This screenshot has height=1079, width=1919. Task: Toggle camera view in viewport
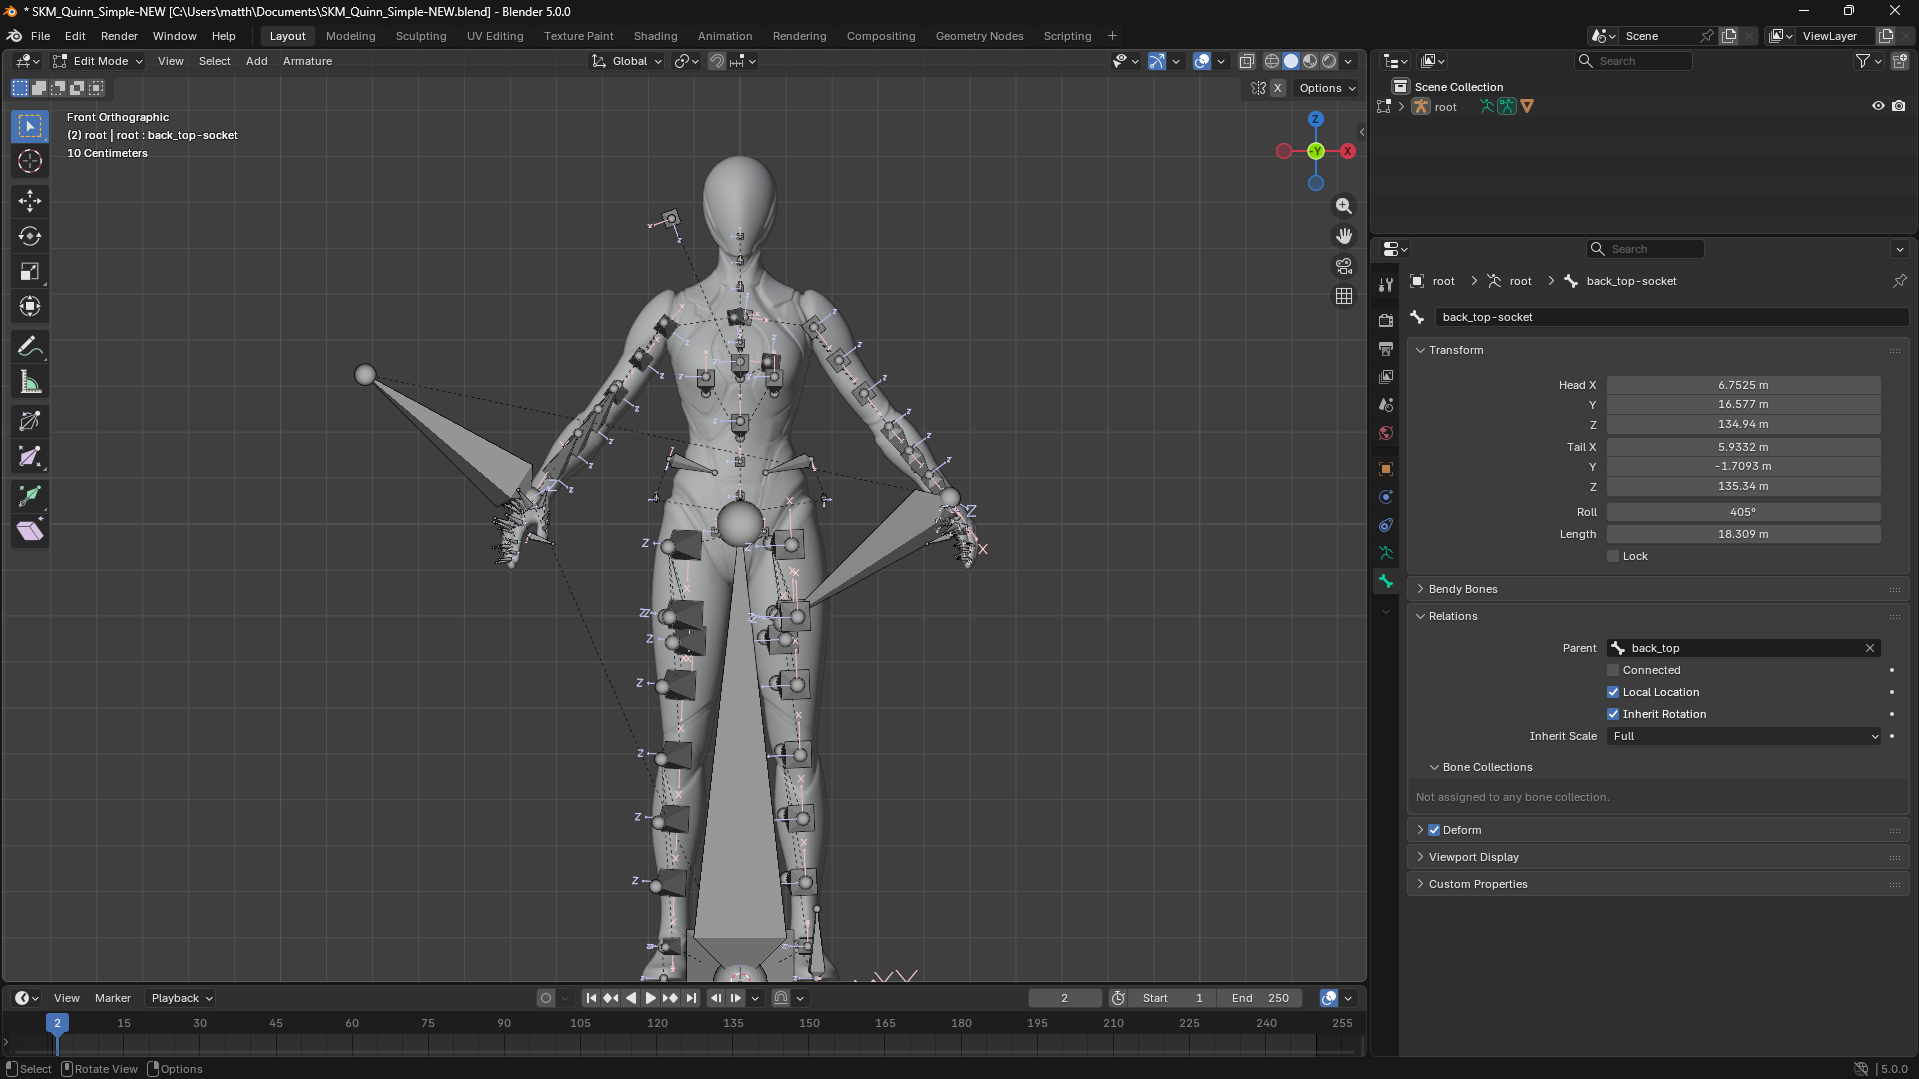coord(1344,266)
